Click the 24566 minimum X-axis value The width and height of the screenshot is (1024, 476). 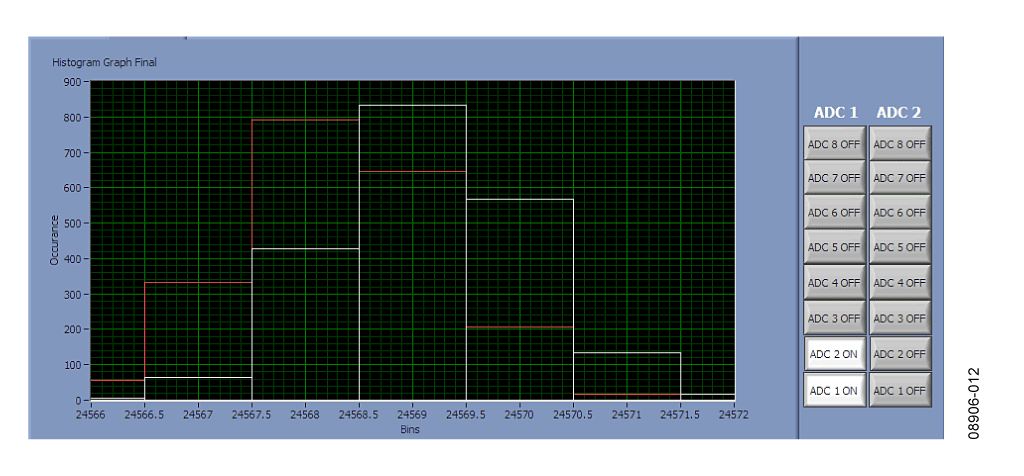coord(91,413)
